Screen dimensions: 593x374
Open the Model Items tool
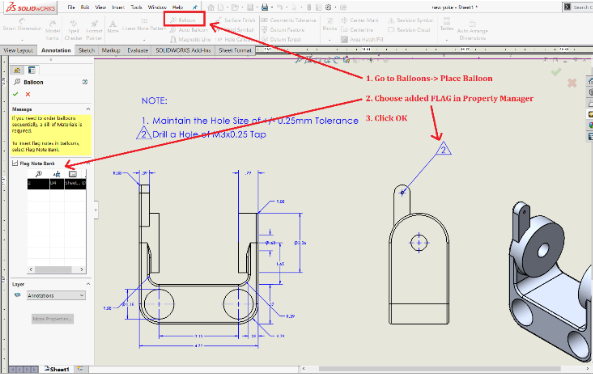53,30
